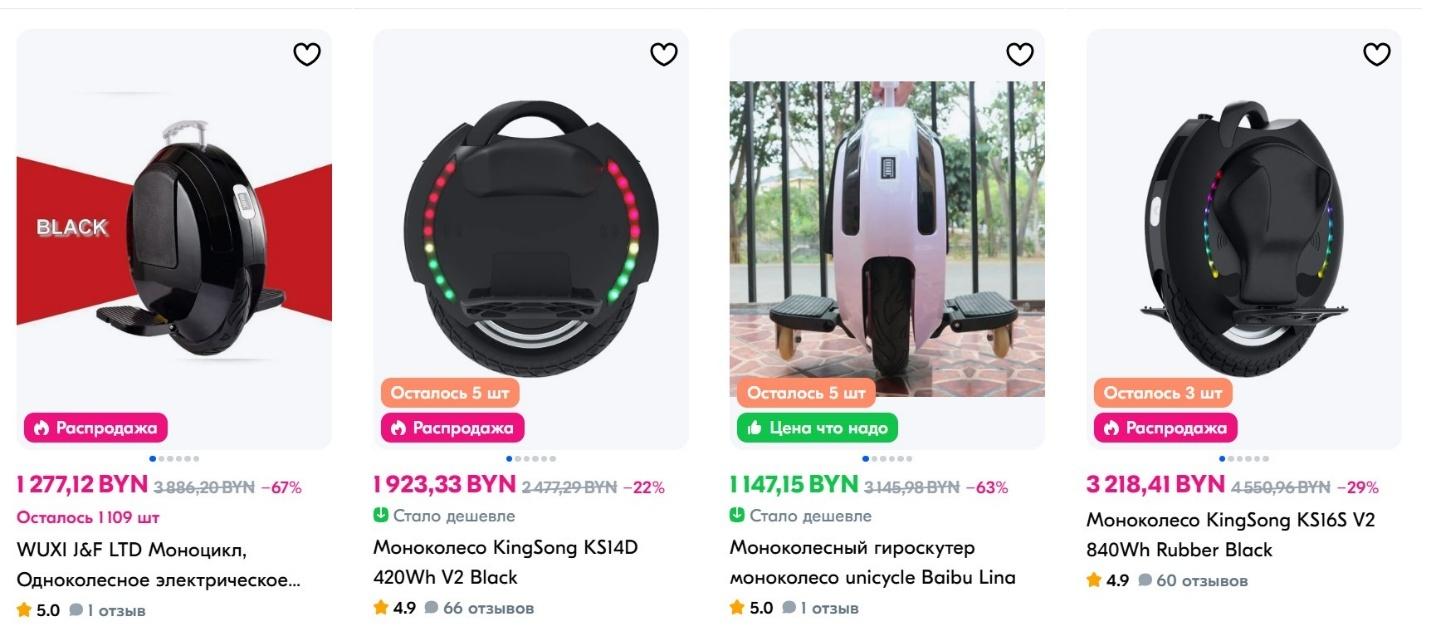Click image carousel dots under KS16S photo
The image size is (1431, 636).
(1244, 459)
